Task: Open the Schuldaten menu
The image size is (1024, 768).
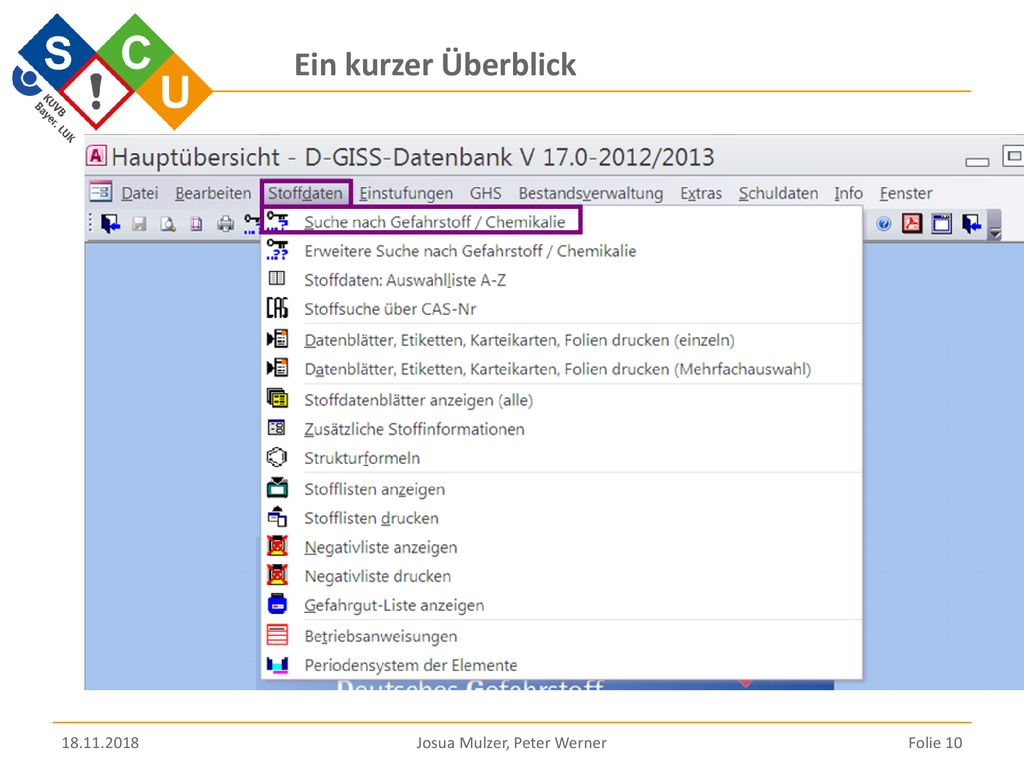Action: [778, 193]
